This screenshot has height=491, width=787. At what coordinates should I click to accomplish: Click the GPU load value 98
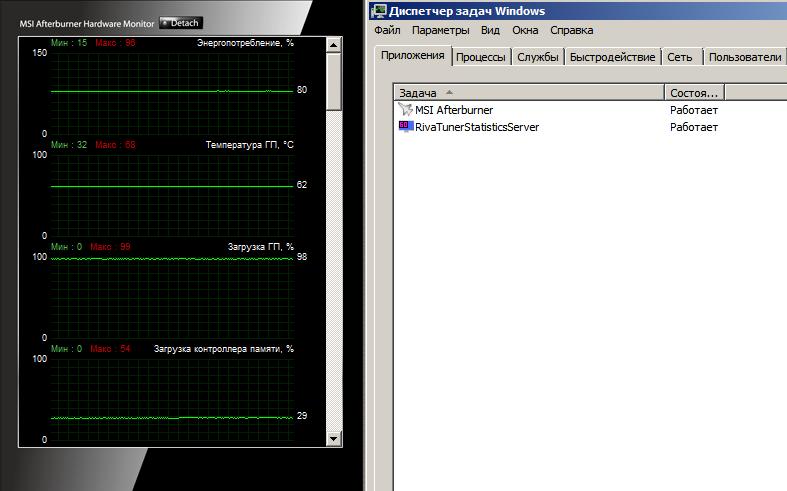point(302,257)
